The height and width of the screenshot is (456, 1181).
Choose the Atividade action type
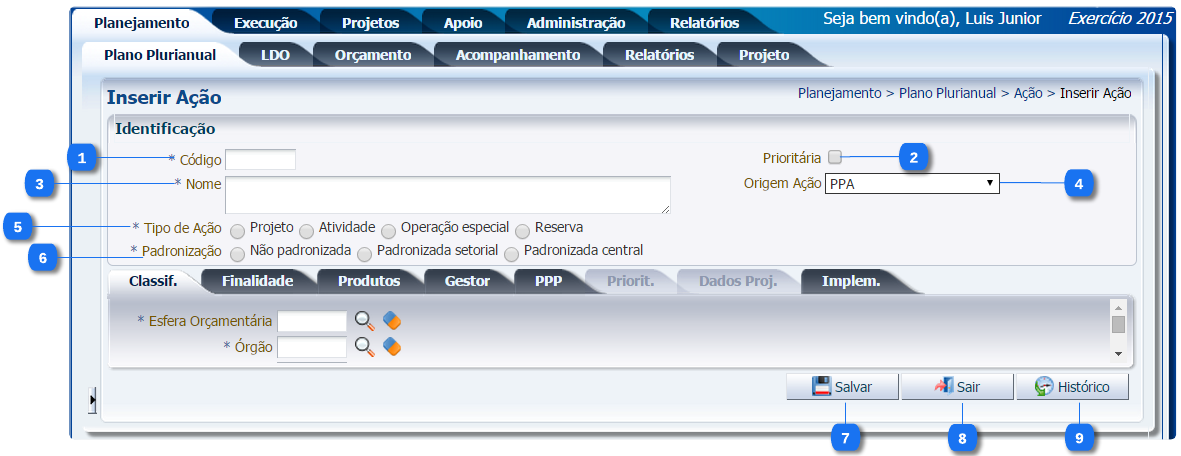coord(307,229)
